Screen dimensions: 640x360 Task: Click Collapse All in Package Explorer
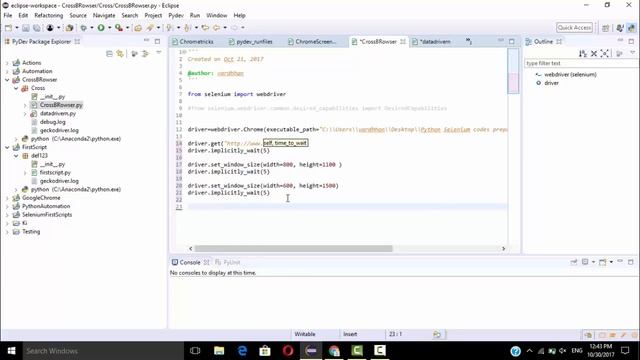pos(109,53)
